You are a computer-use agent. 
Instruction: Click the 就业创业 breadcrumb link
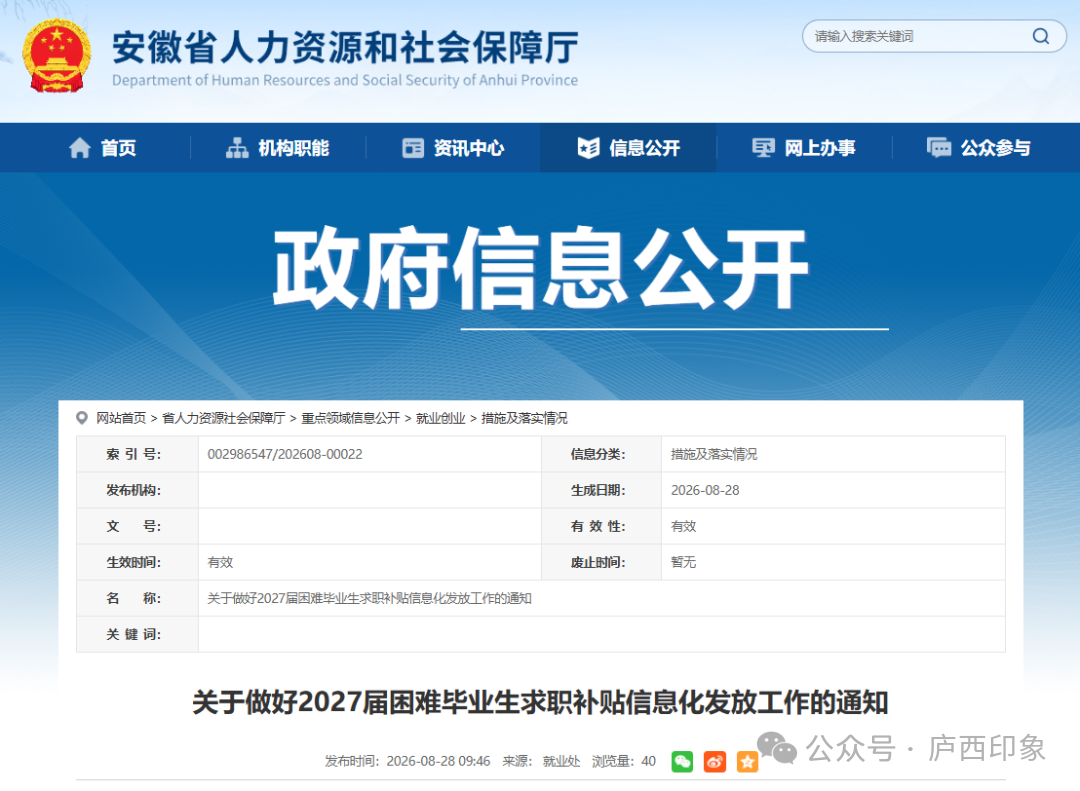[440, 418]
